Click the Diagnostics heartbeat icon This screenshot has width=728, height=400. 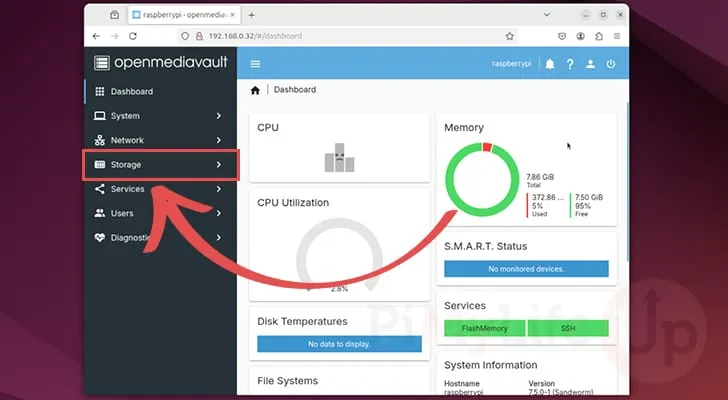pos(100,237)
